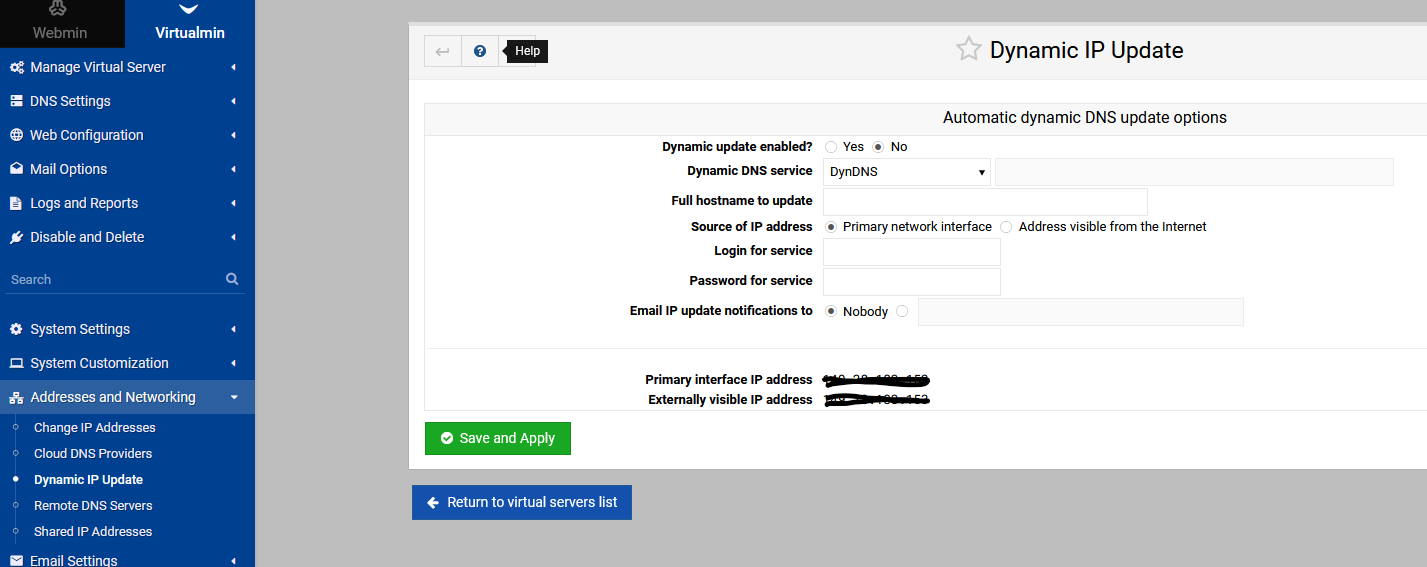This screenshot has width=1427, height=567.
Task: Click the Logs and Reports document icon
Action: click(x=16, y=203)
